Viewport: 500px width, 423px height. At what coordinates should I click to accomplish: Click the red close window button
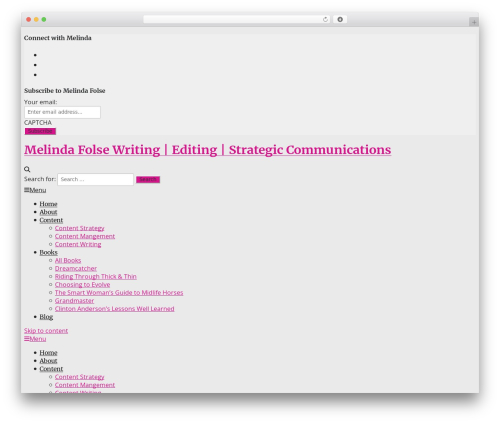pyautogui.click(x=29, y=20)
